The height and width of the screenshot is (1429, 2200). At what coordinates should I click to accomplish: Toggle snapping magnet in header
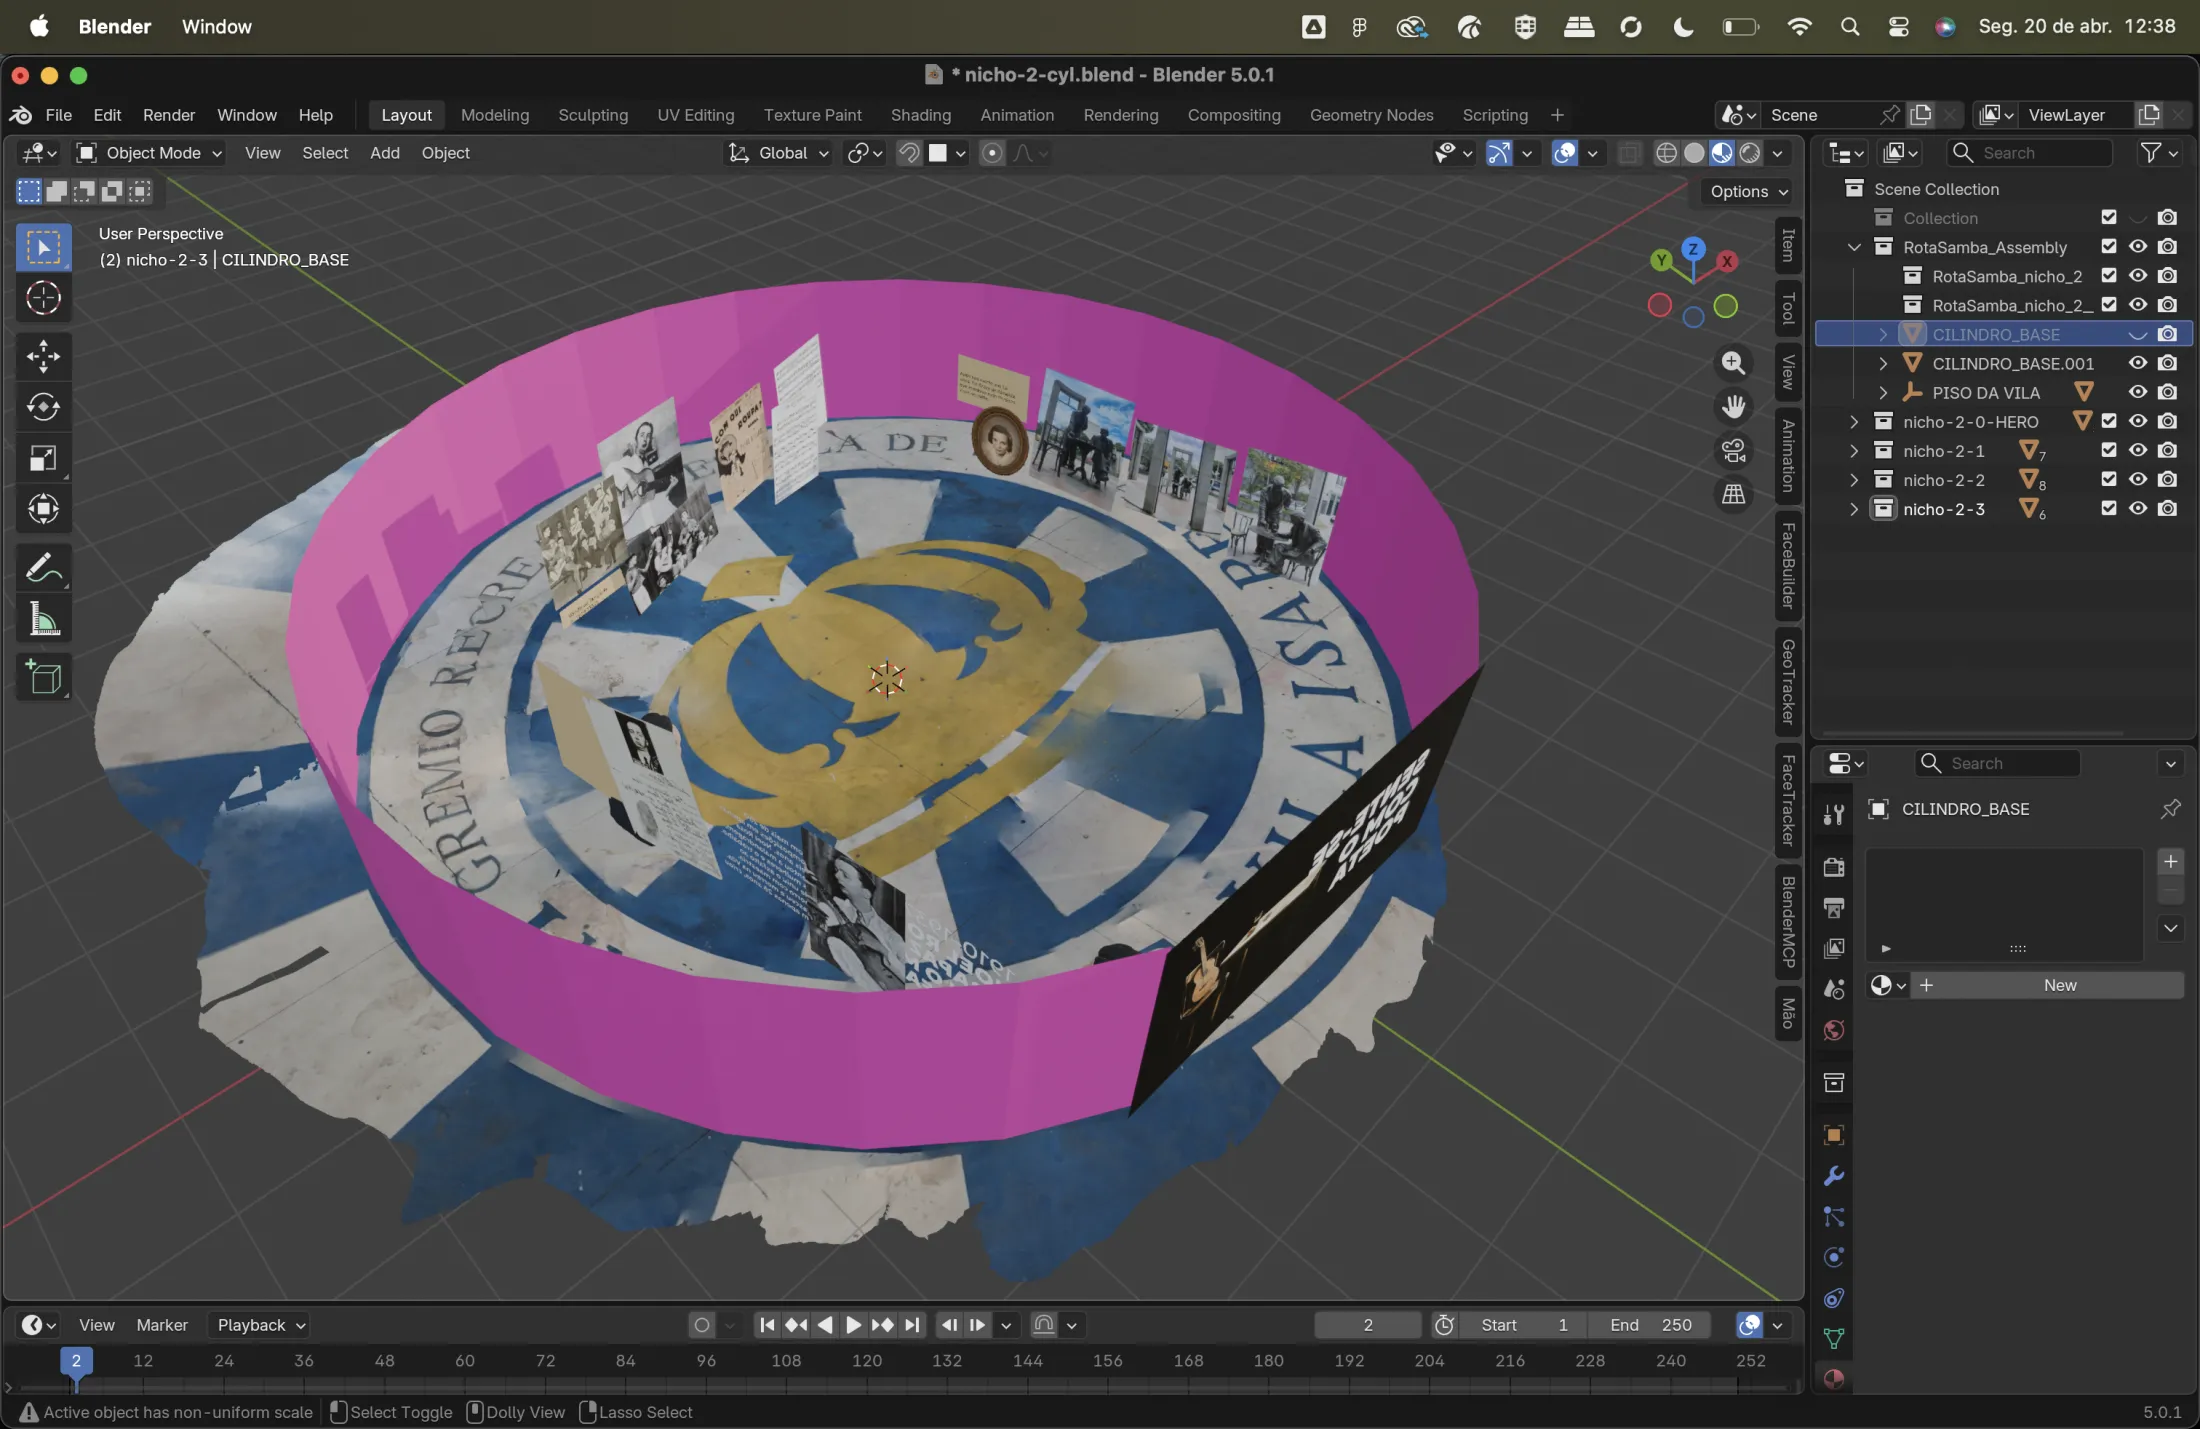[x=908, y=153]
